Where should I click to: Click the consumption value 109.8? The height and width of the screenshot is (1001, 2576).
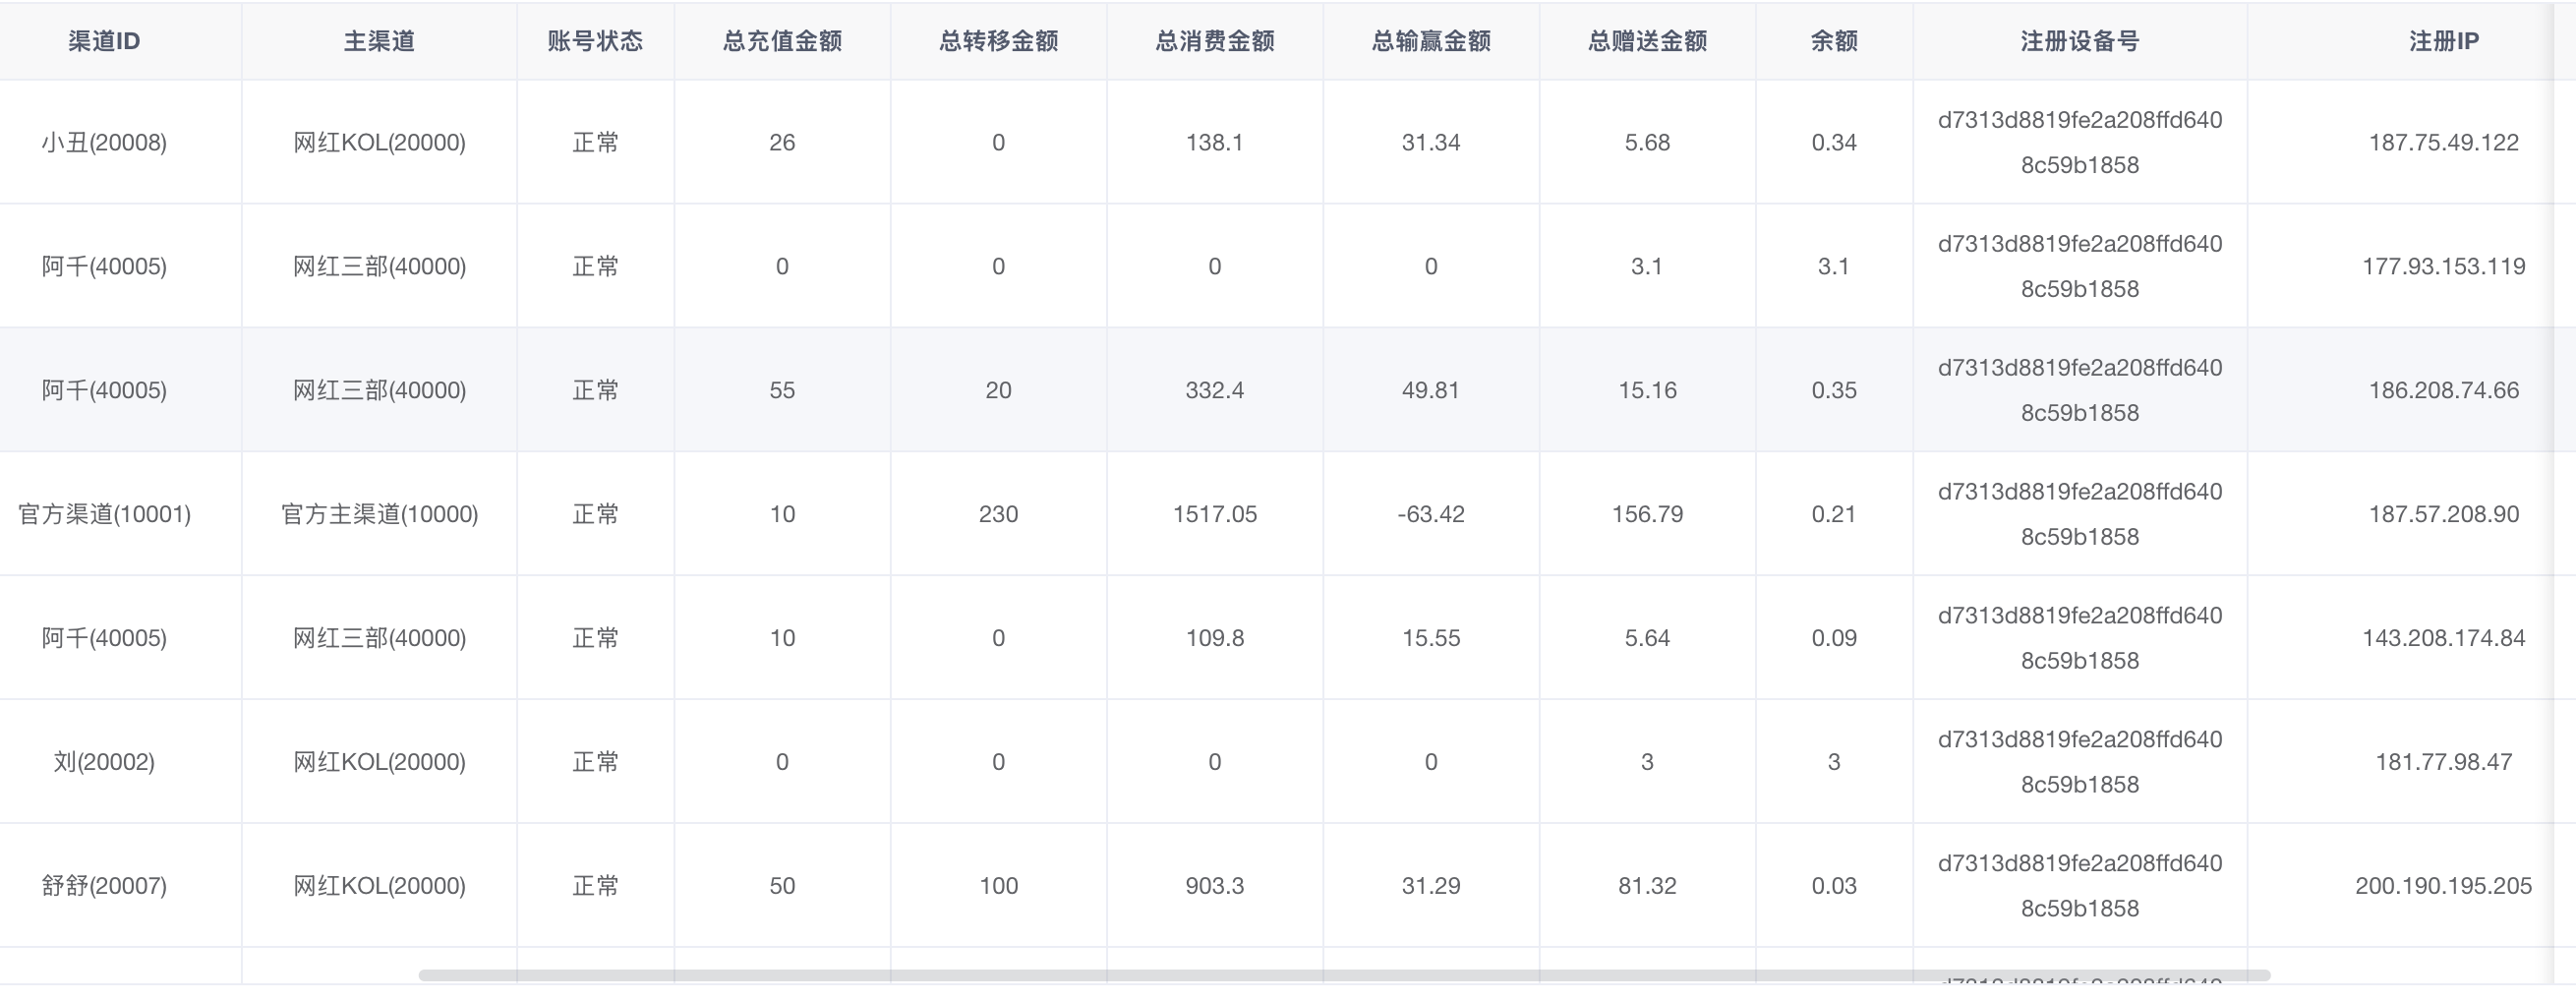coord(1214,638)
